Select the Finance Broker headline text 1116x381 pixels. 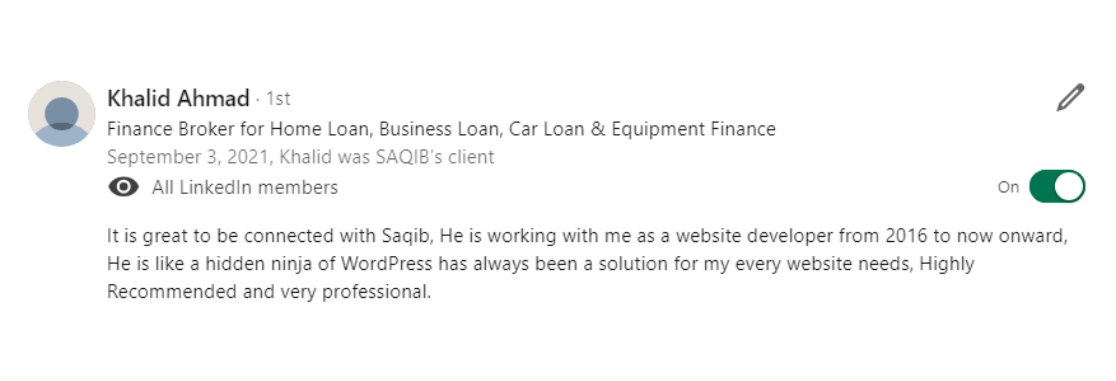pos(441,130)
